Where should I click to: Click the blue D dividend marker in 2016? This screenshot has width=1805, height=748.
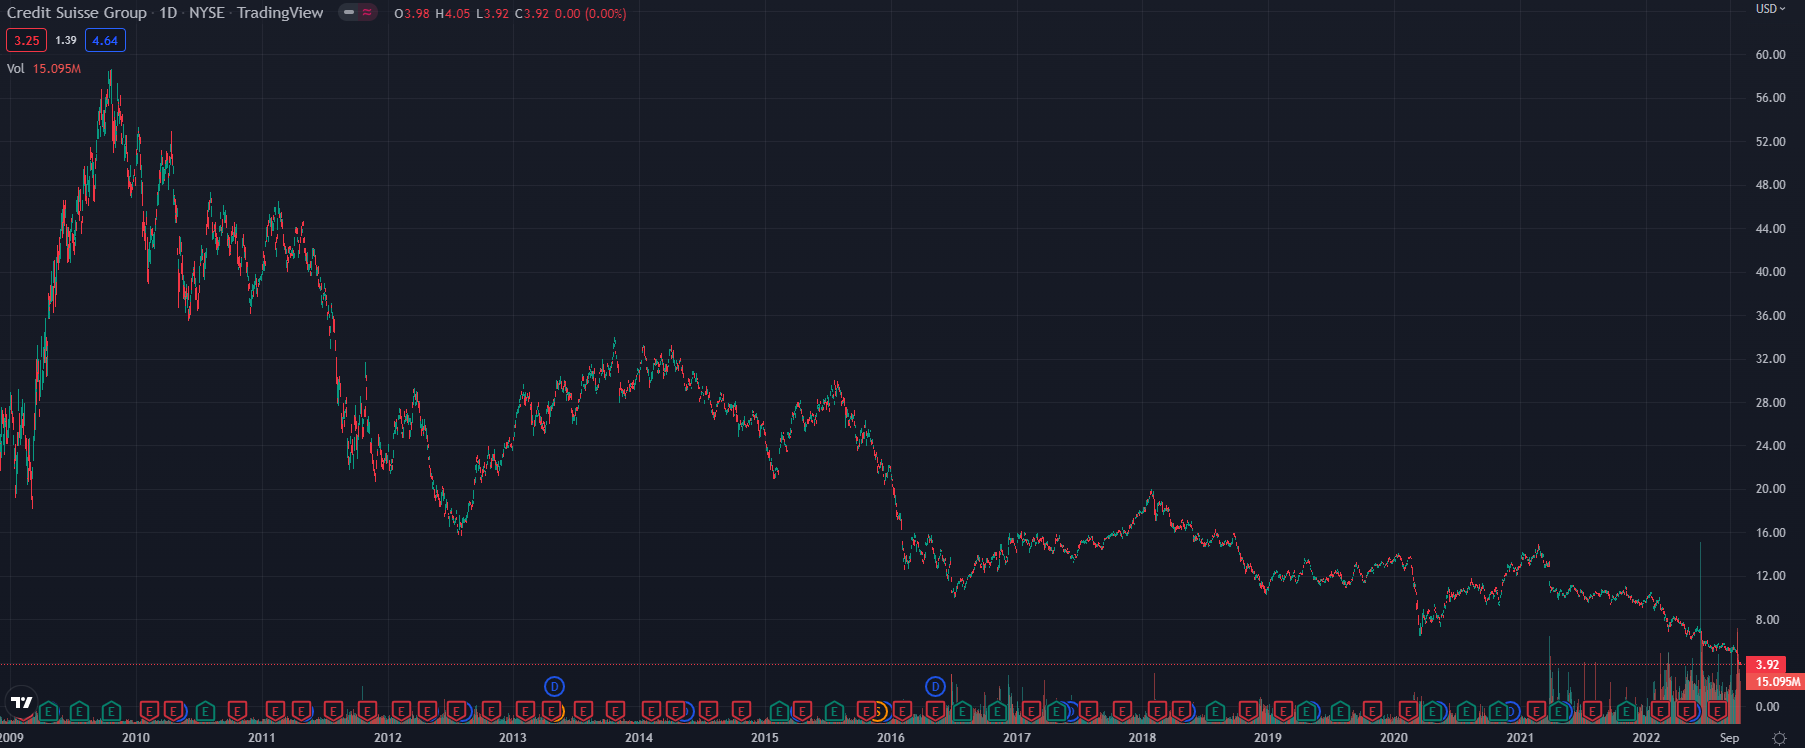[935, 687]
